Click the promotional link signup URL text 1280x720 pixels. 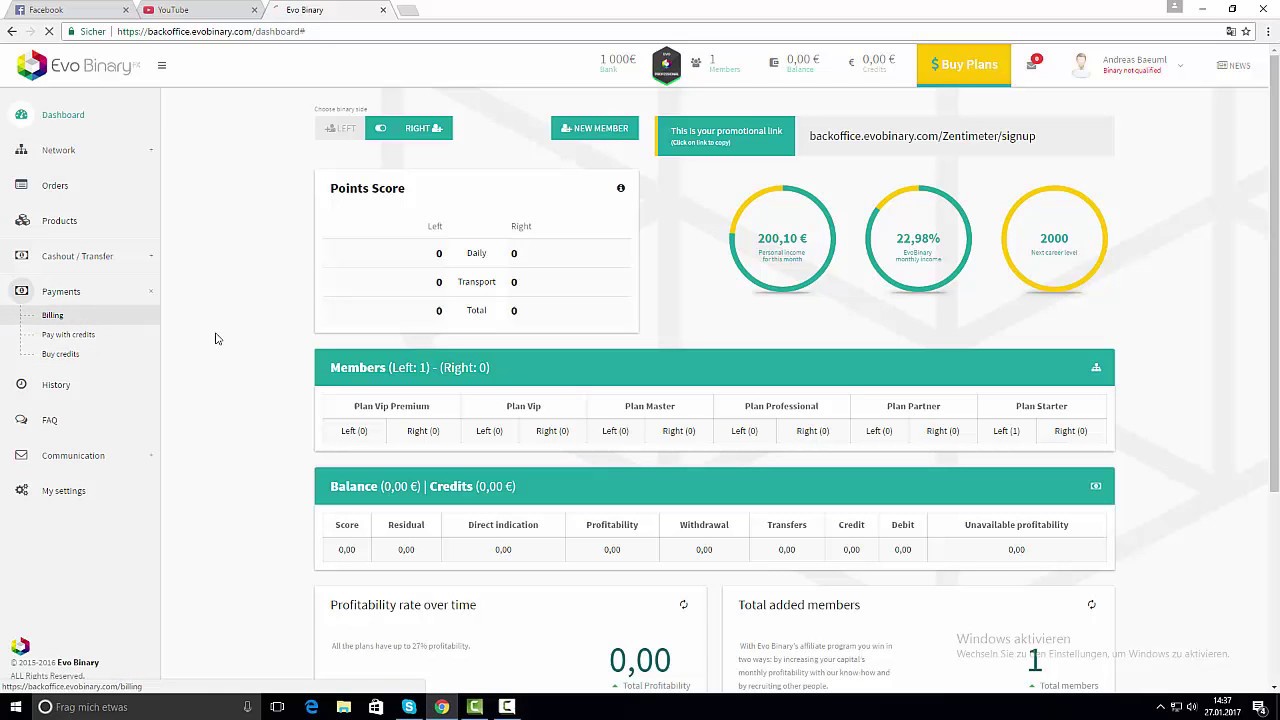[922, 136]
